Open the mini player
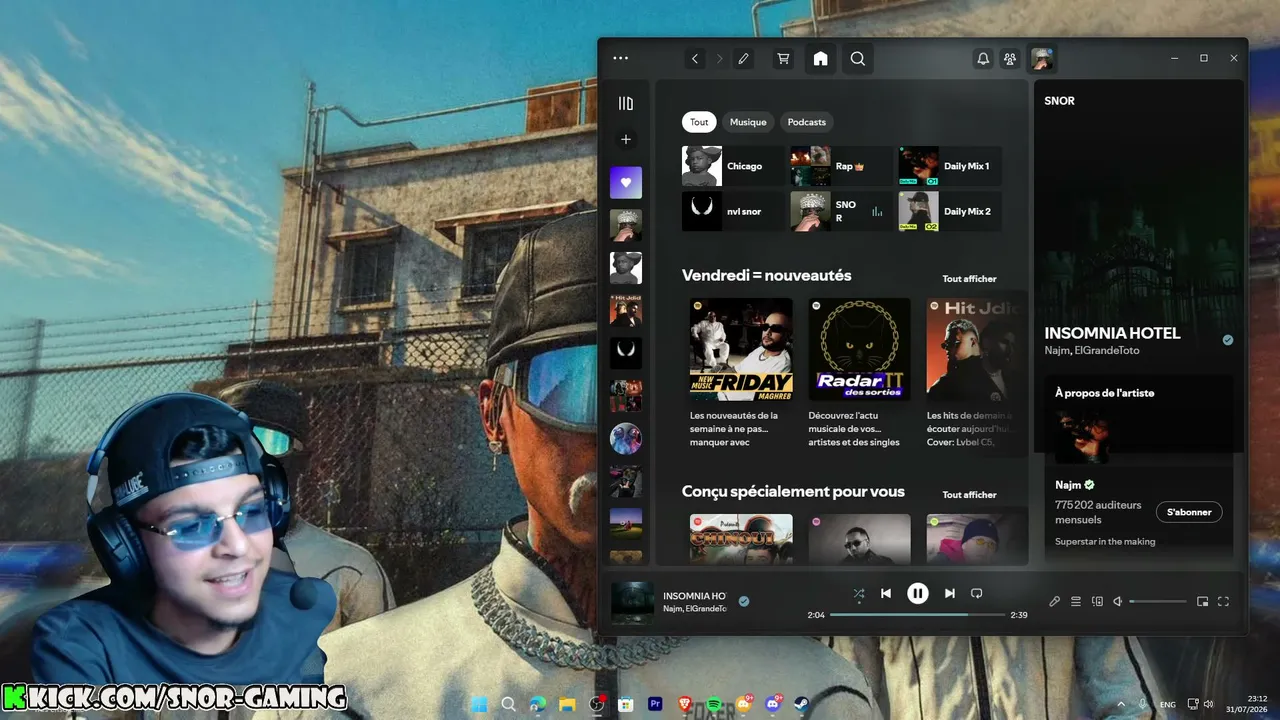This screenshot has height=720, width=1280. (x=1203, y=601)
